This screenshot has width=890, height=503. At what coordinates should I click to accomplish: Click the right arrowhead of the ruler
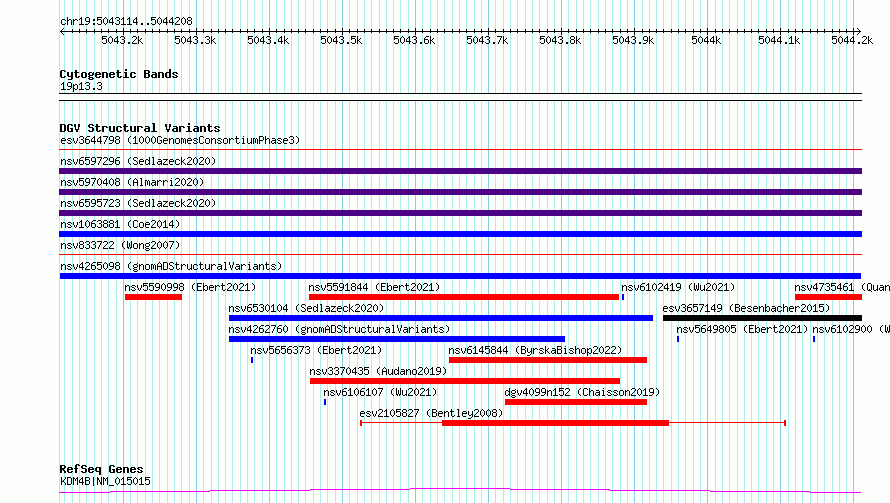(859, 31)
